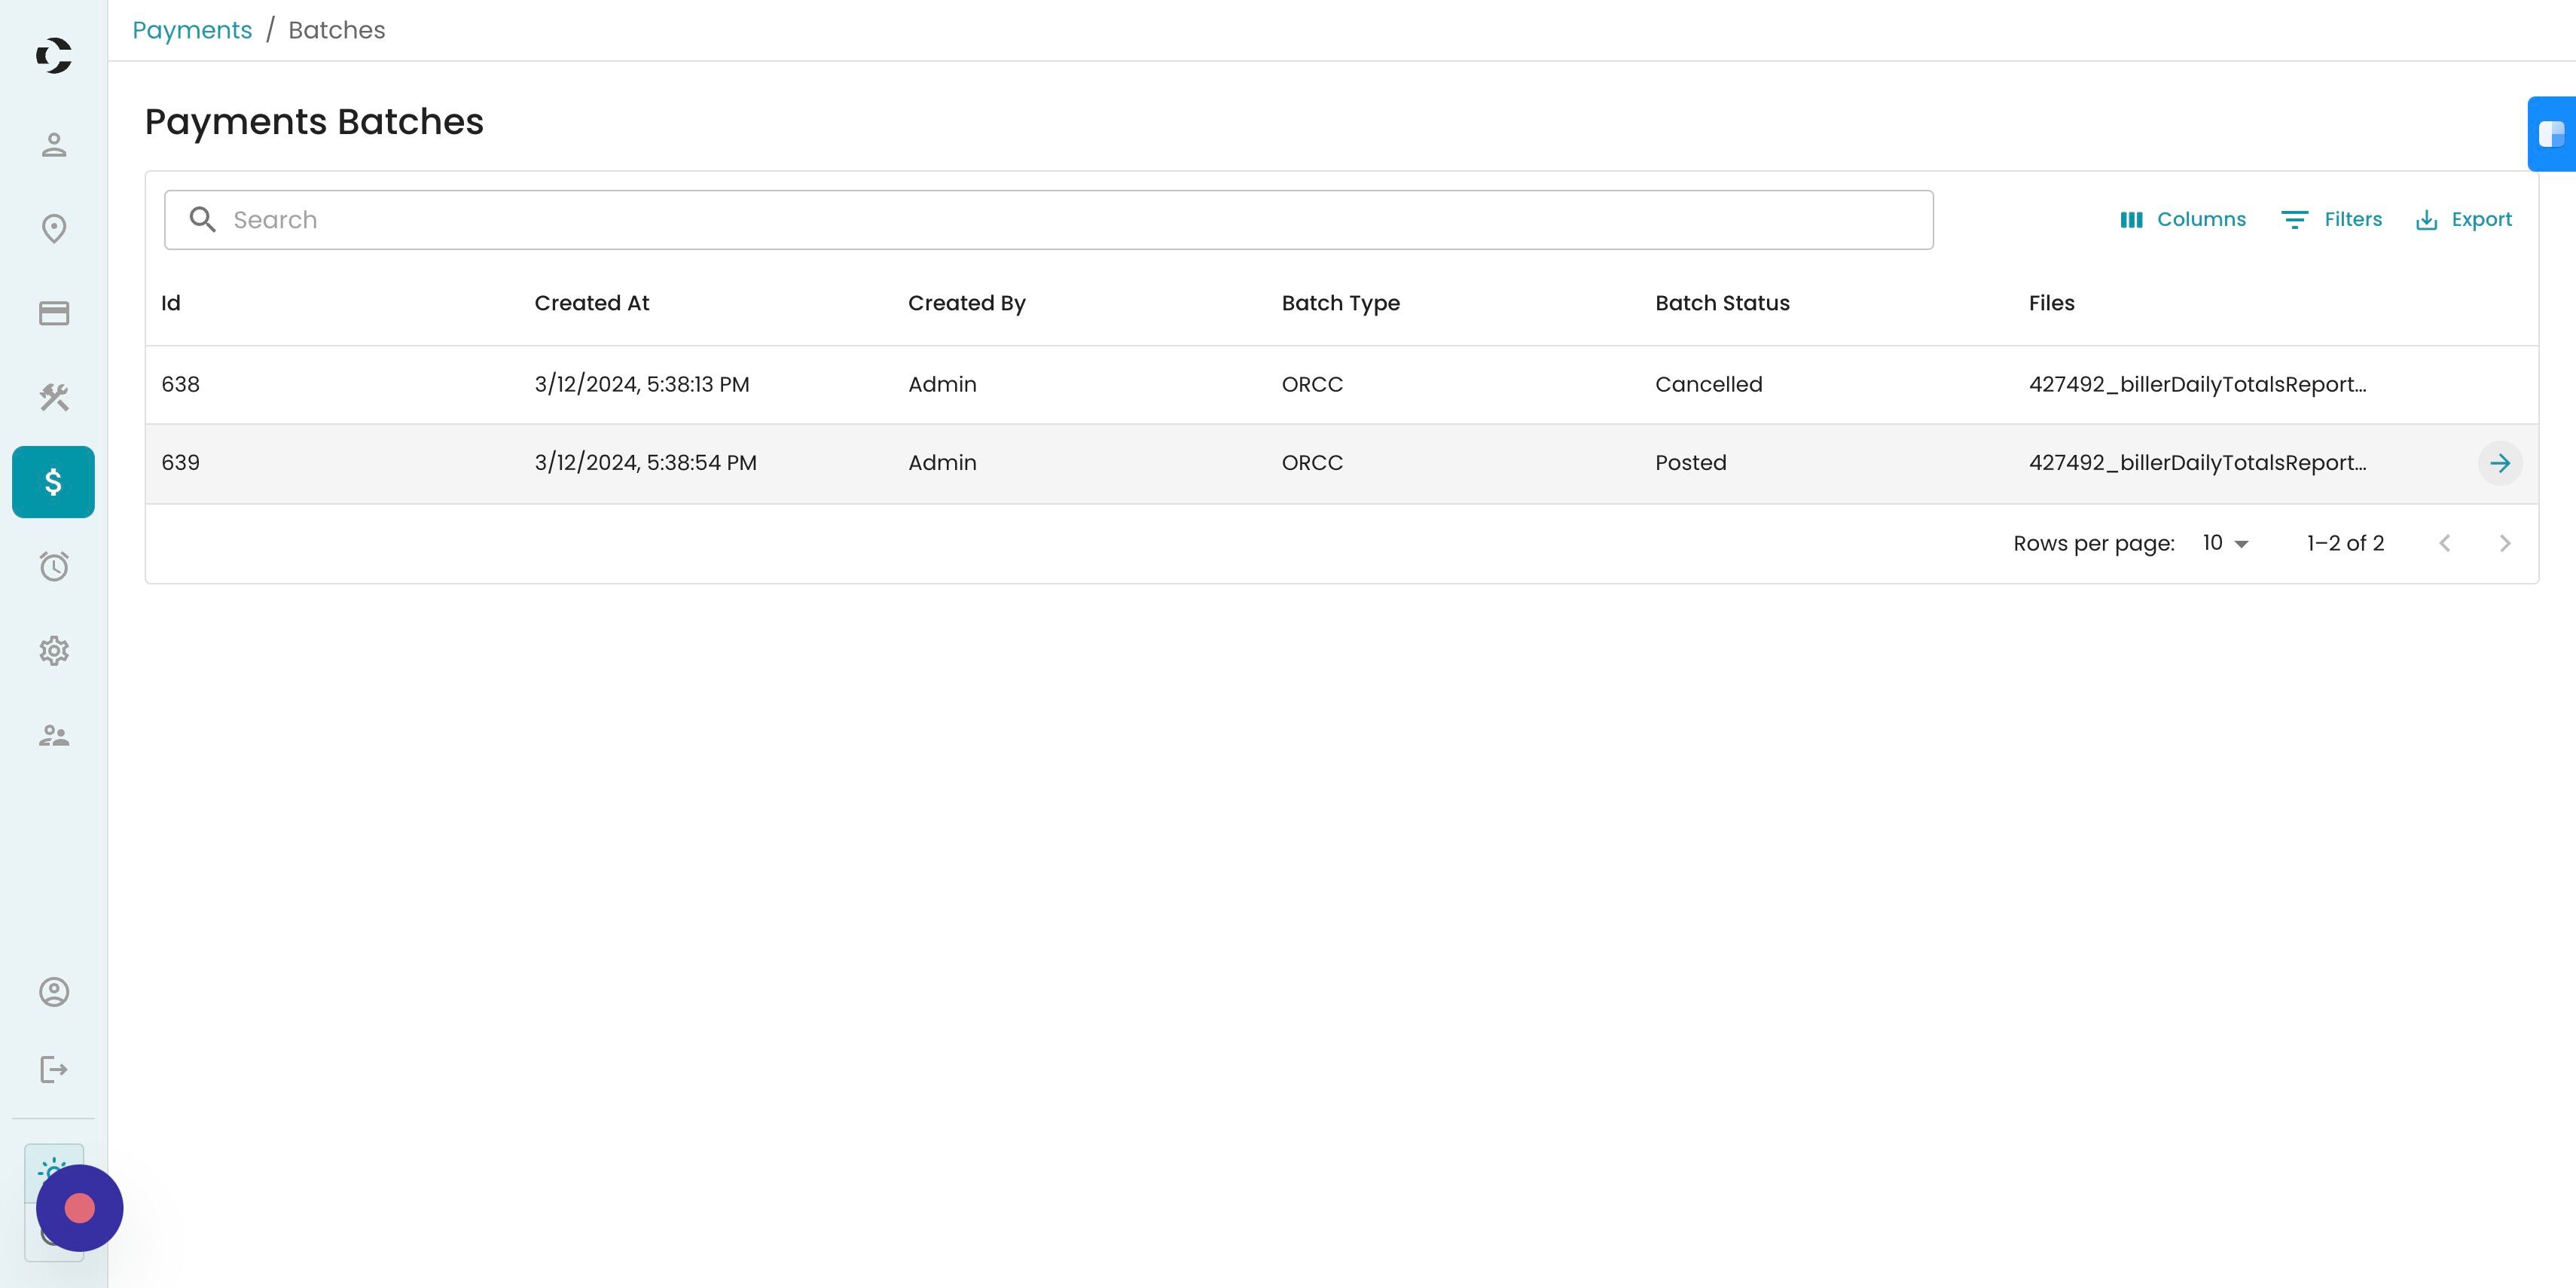Screen dimensions: 2576x1288
Task: Click the credit card sidebar icon
Action: coord(54,313)
